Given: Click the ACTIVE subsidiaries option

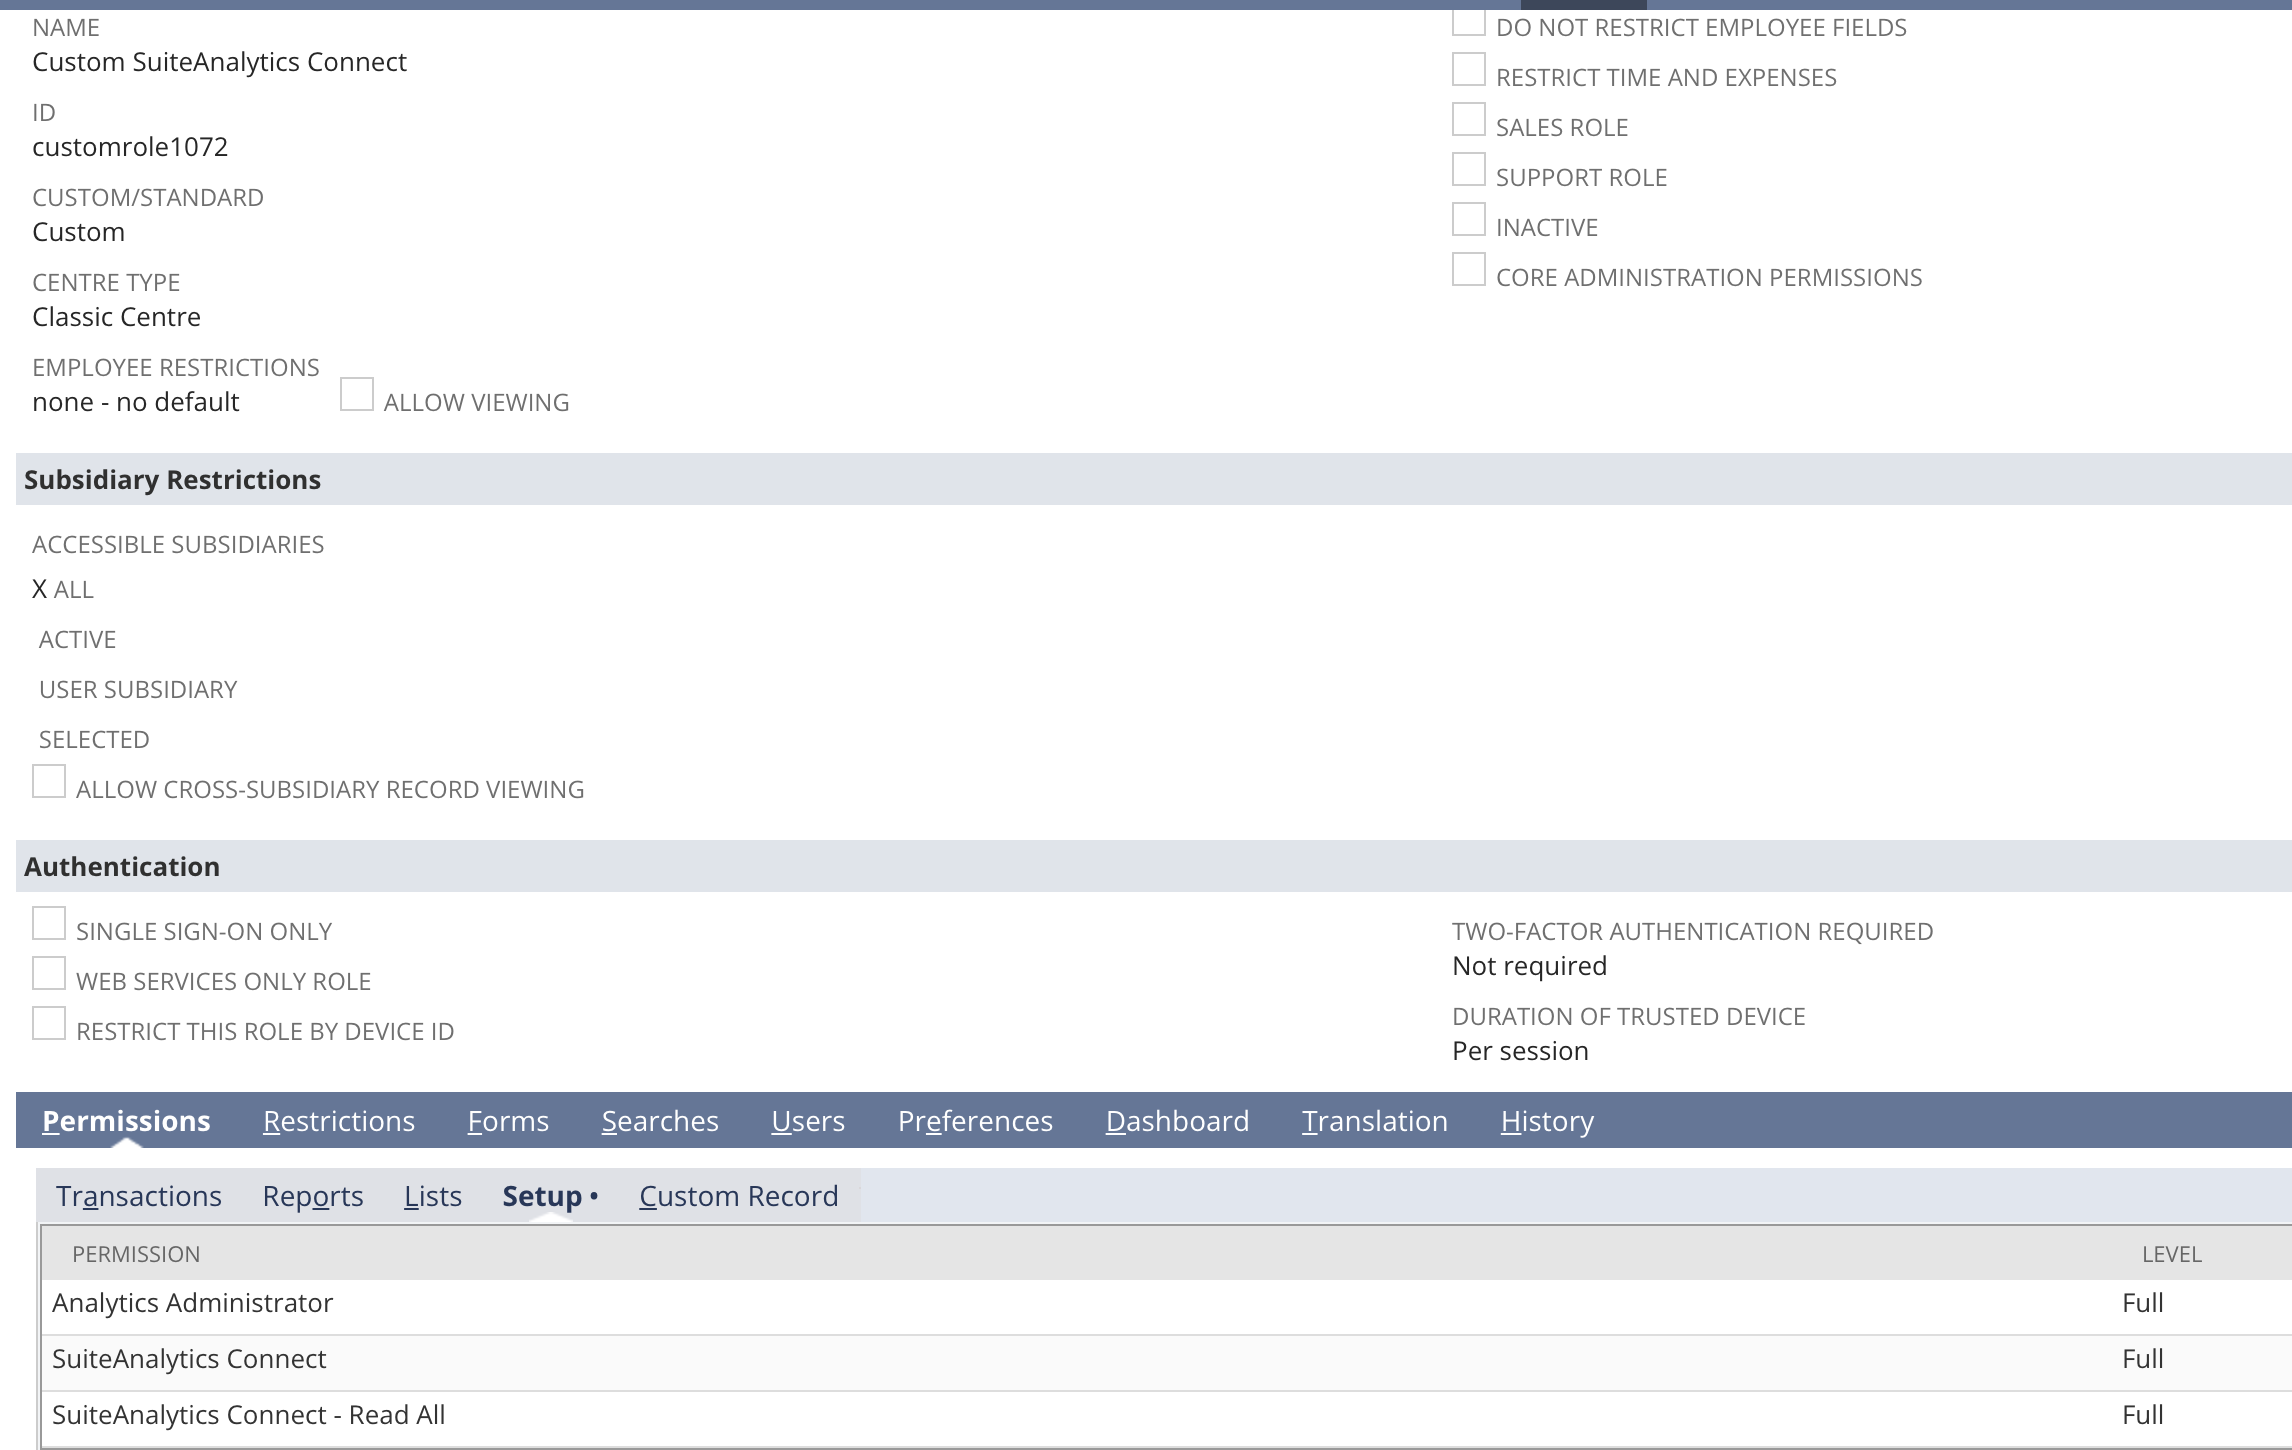Looking at the screenshot, I should pos(77,639).
